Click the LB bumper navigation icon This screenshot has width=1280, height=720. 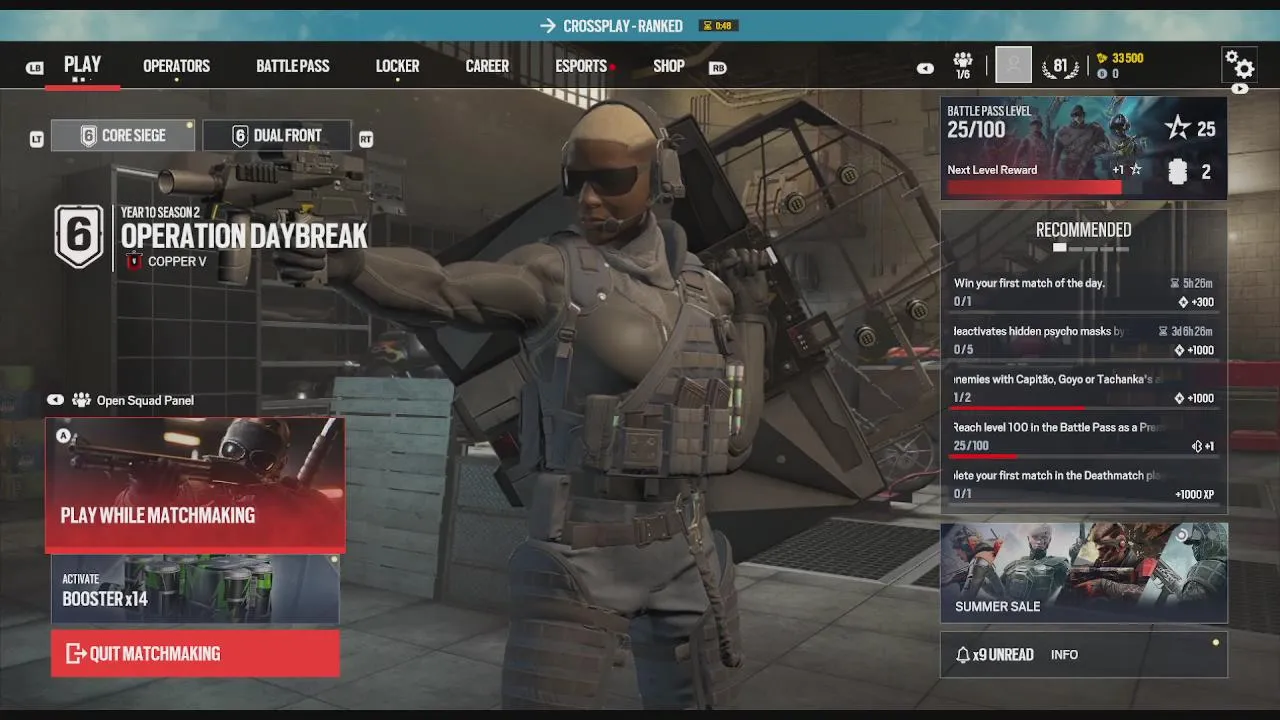point(35,68)
